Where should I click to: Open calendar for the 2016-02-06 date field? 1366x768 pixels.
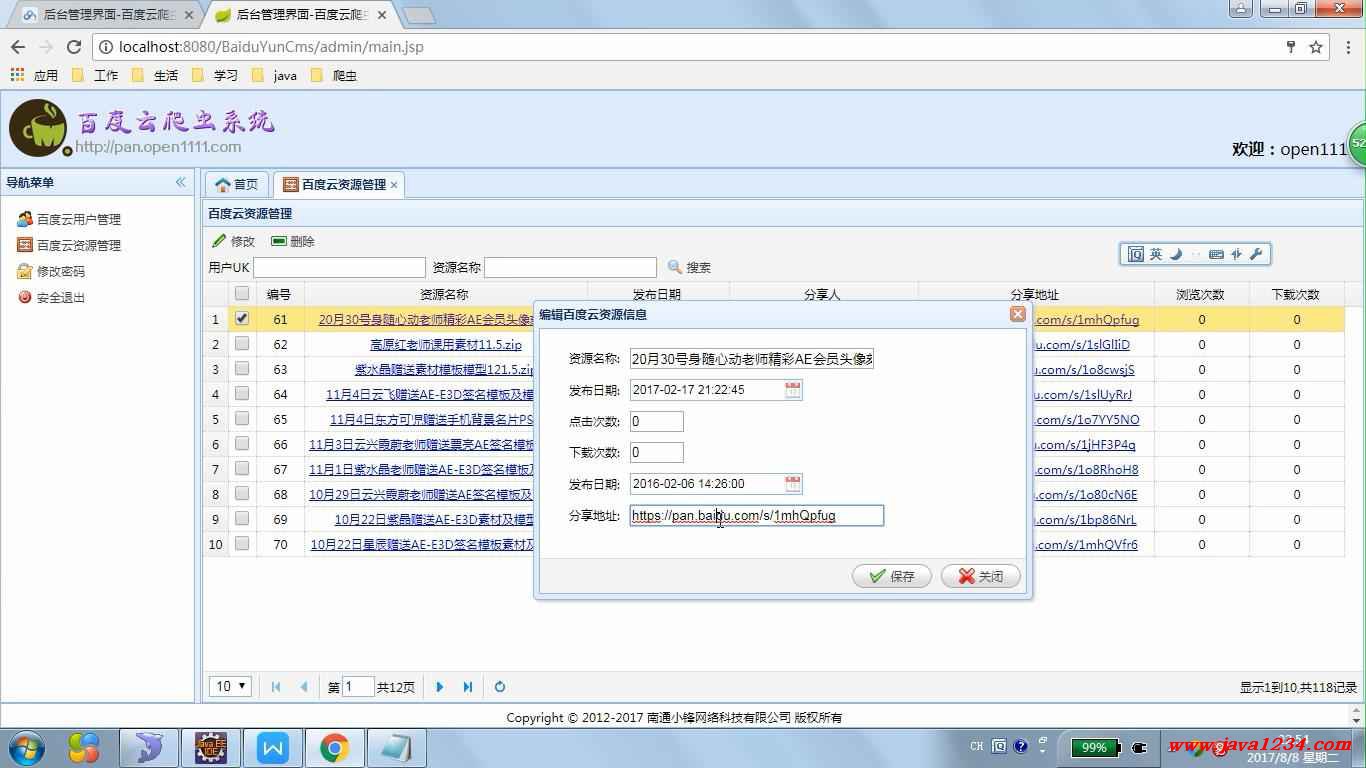(792, 484)
